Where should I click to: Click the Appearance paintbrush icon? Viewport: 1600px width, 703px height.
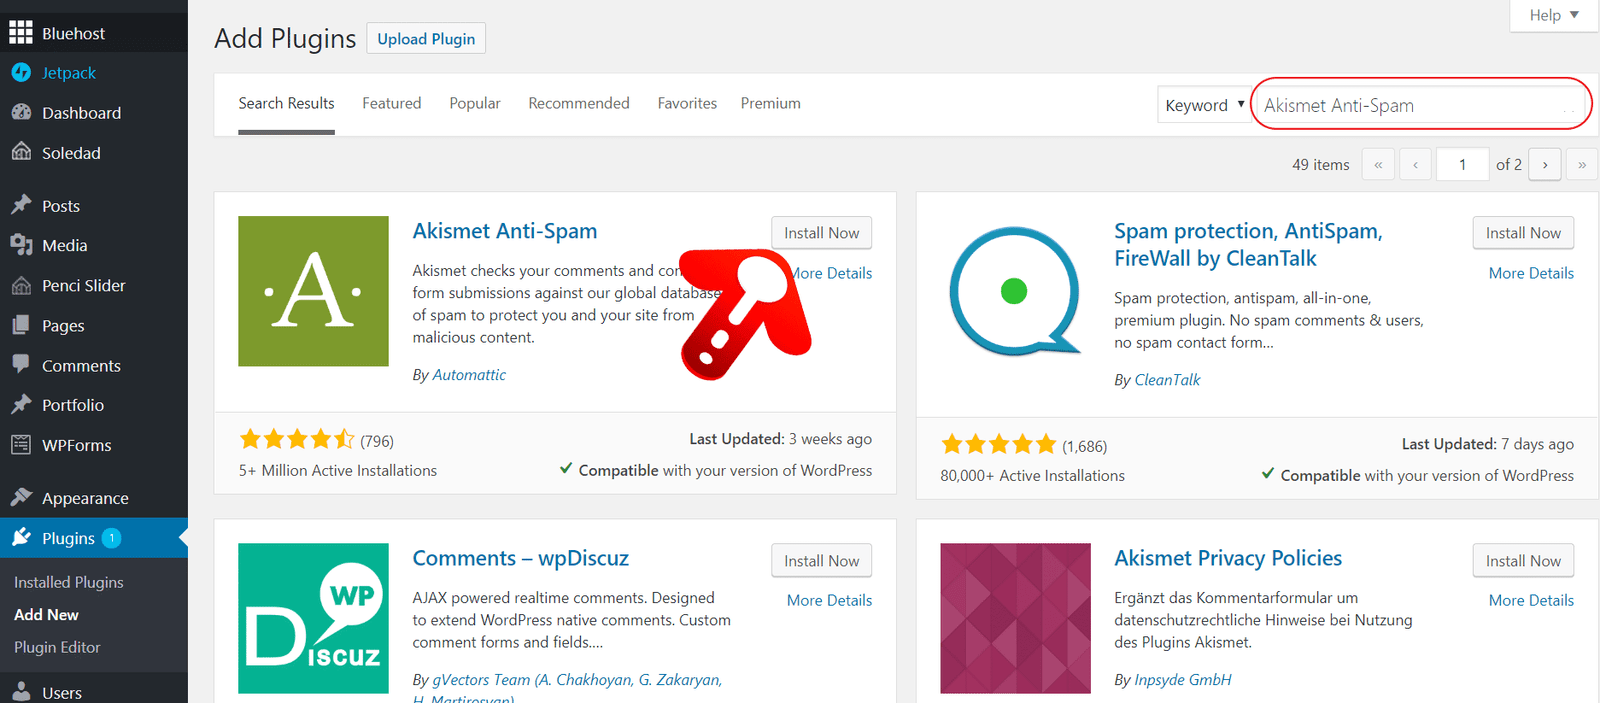pos(21,497)
